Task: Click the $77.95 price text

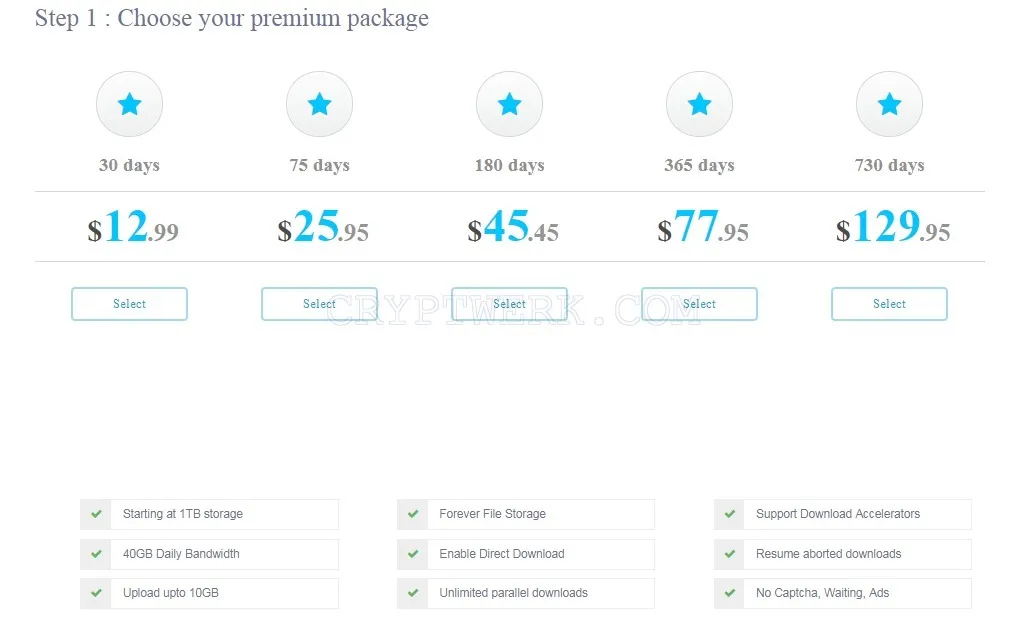Action: (703, 227)
